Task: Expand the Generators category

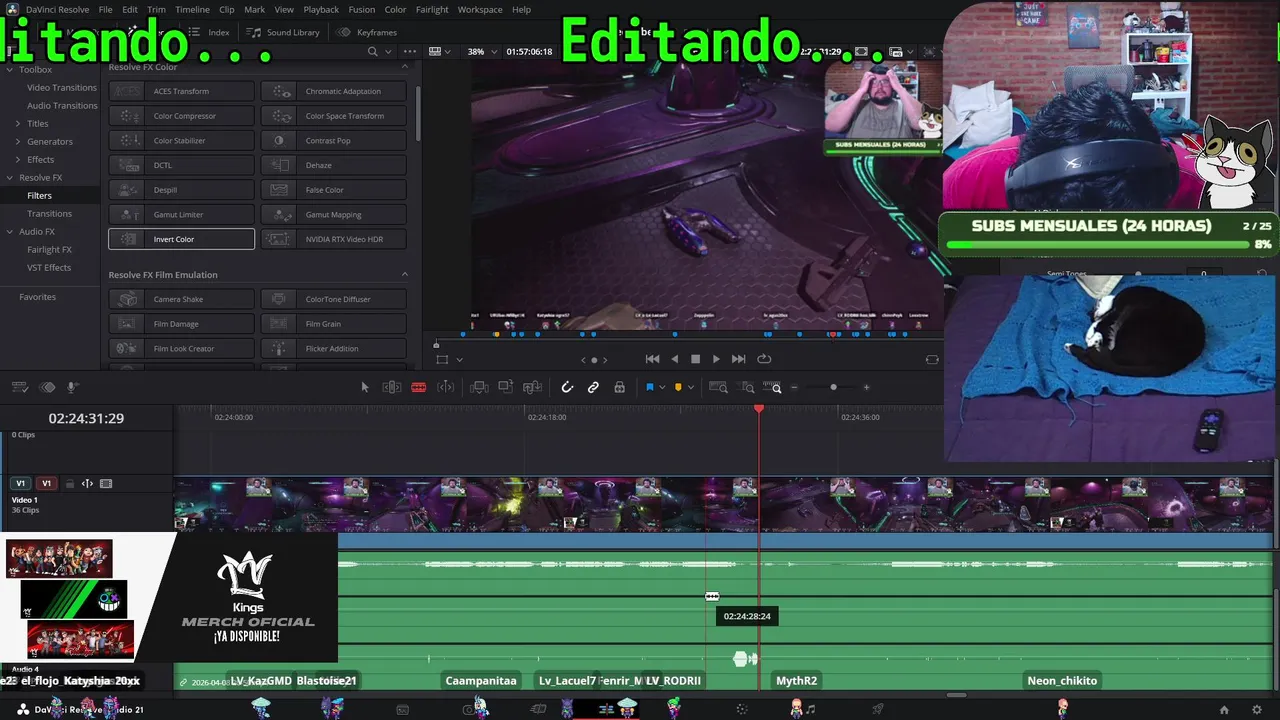Action: [x=17, y=142]
